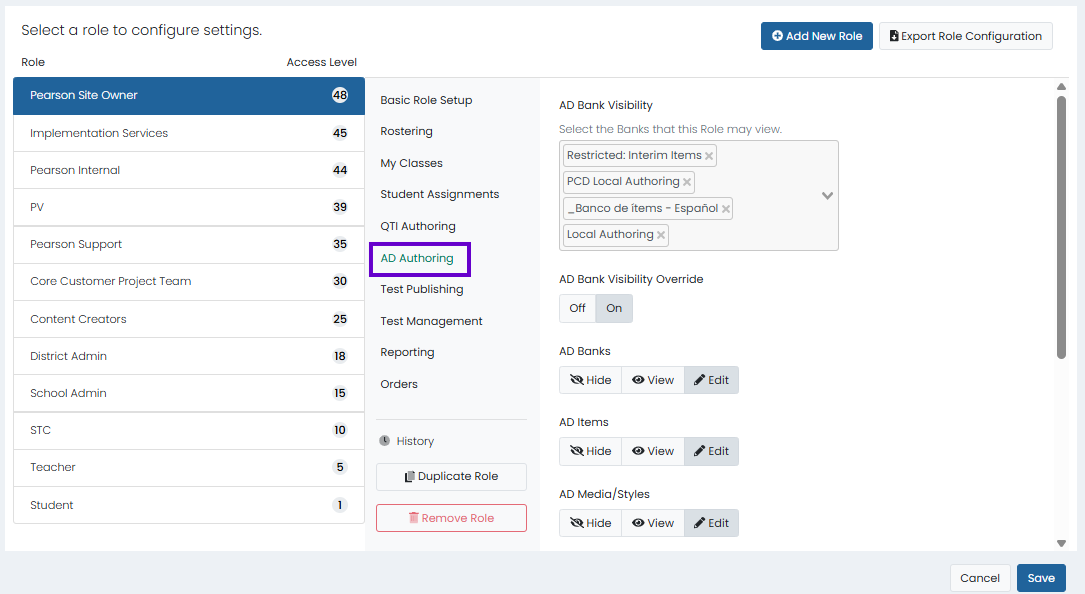Click the History clock icon
The width and height of the screenshot is (1085, 594).
(385, 440)
